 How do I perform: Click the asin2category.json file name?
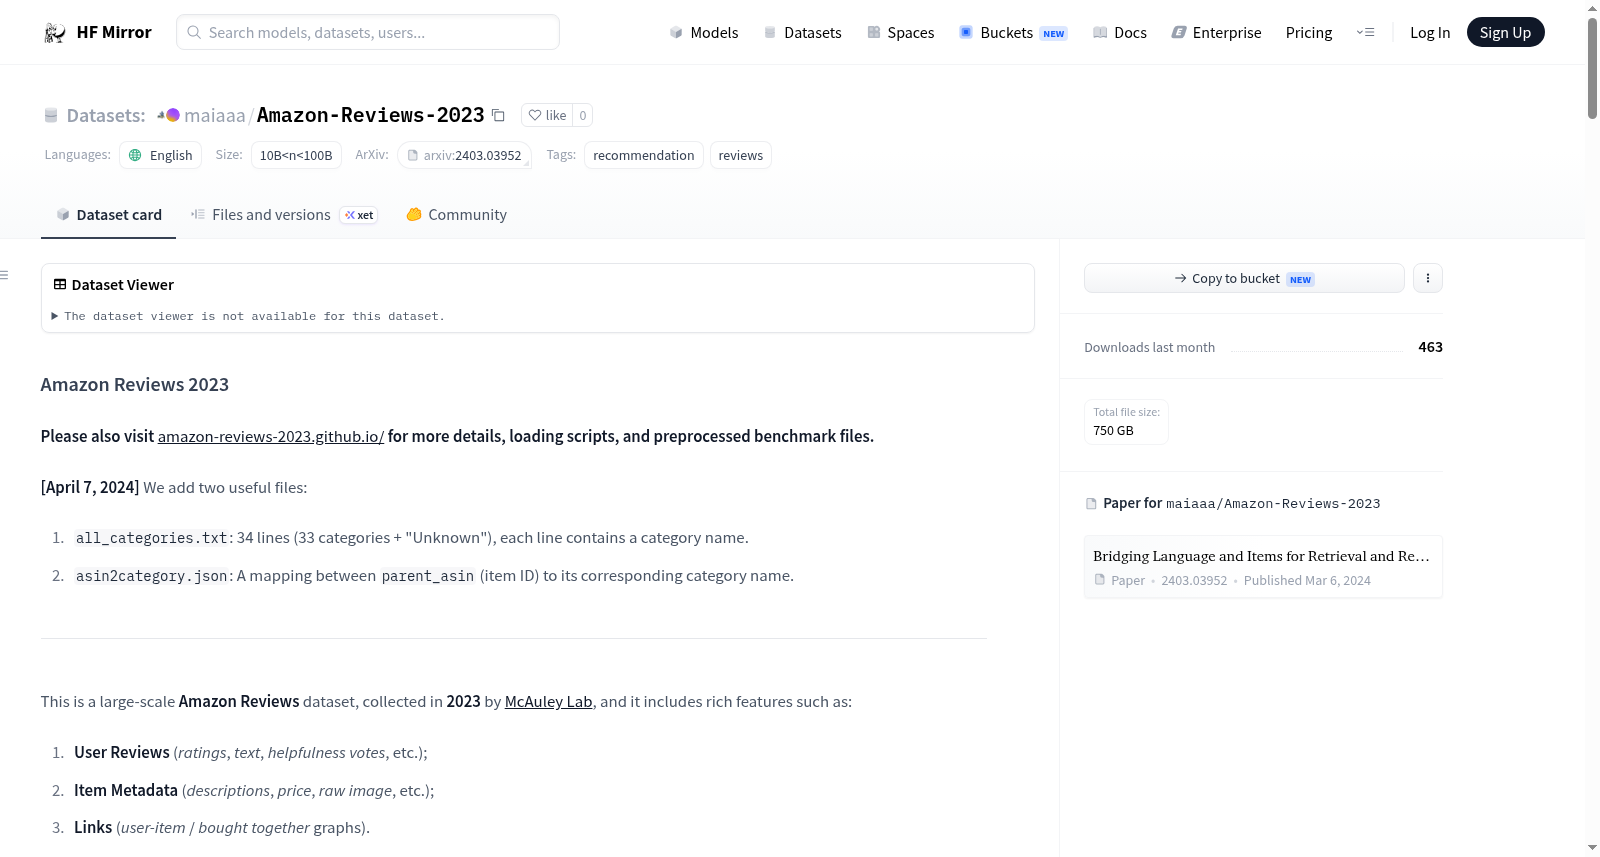coord(152,576)
